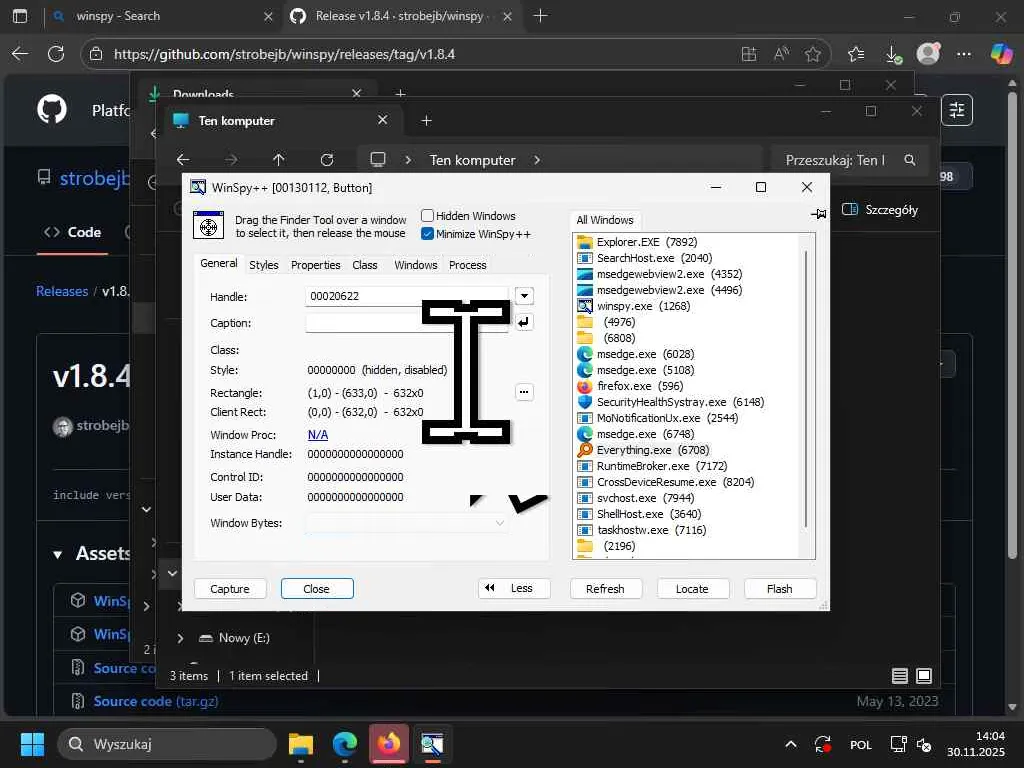The height and width of the screenshot is (768, 1024).
Task: Click Explorer up arrow in Ten komputer window
Action: tap(279, 159)
